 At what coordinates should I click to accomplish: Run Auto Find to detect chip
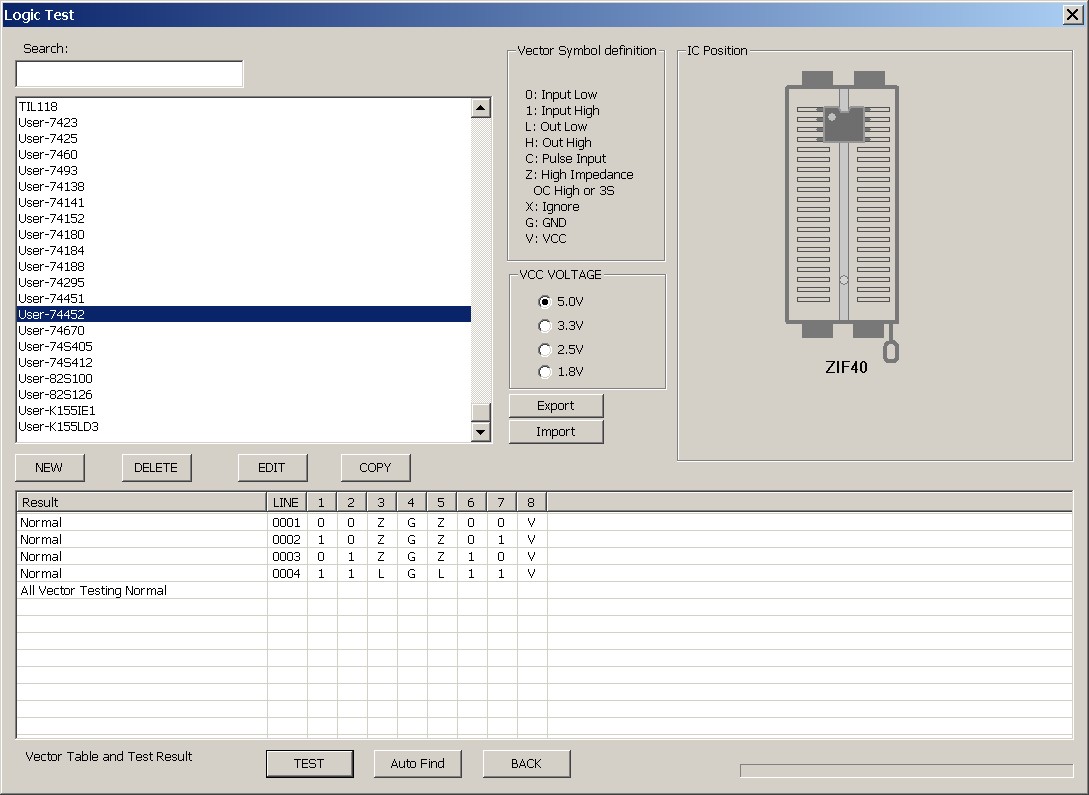(417, 764)
